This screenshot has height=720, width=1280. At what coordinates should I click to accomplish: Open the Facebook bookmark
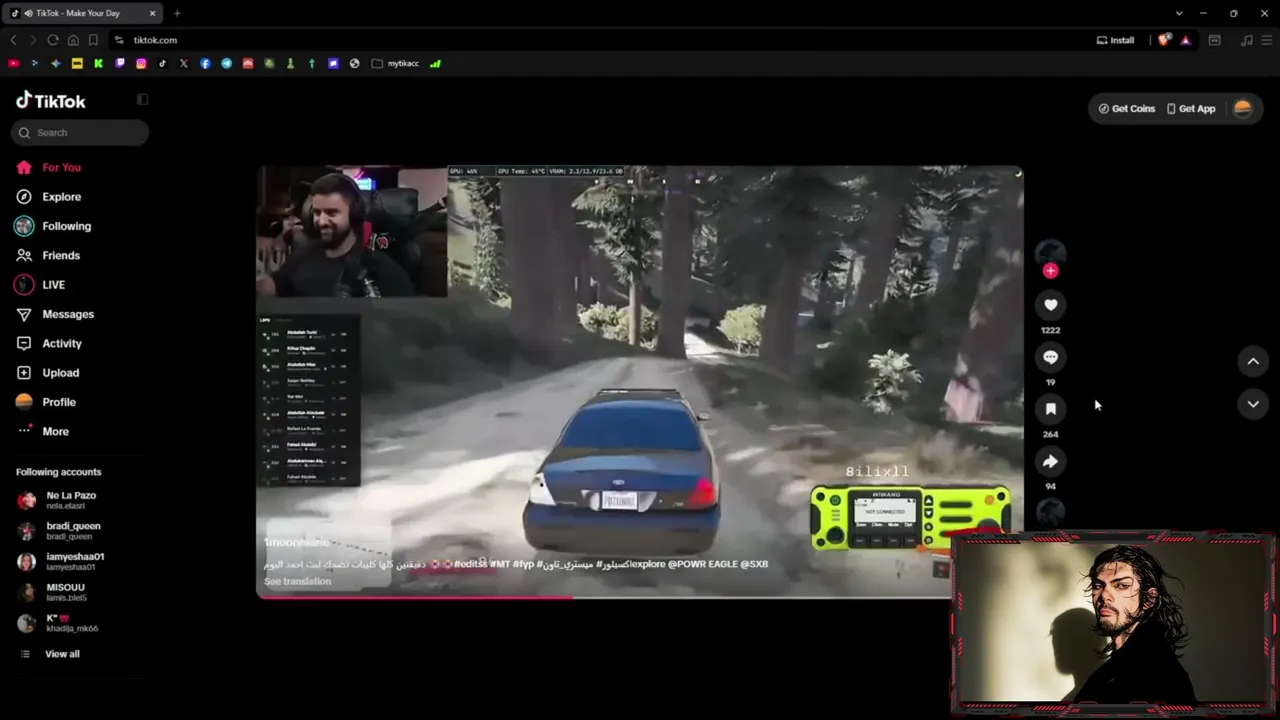pyautogui.click(x=205, y=63)
